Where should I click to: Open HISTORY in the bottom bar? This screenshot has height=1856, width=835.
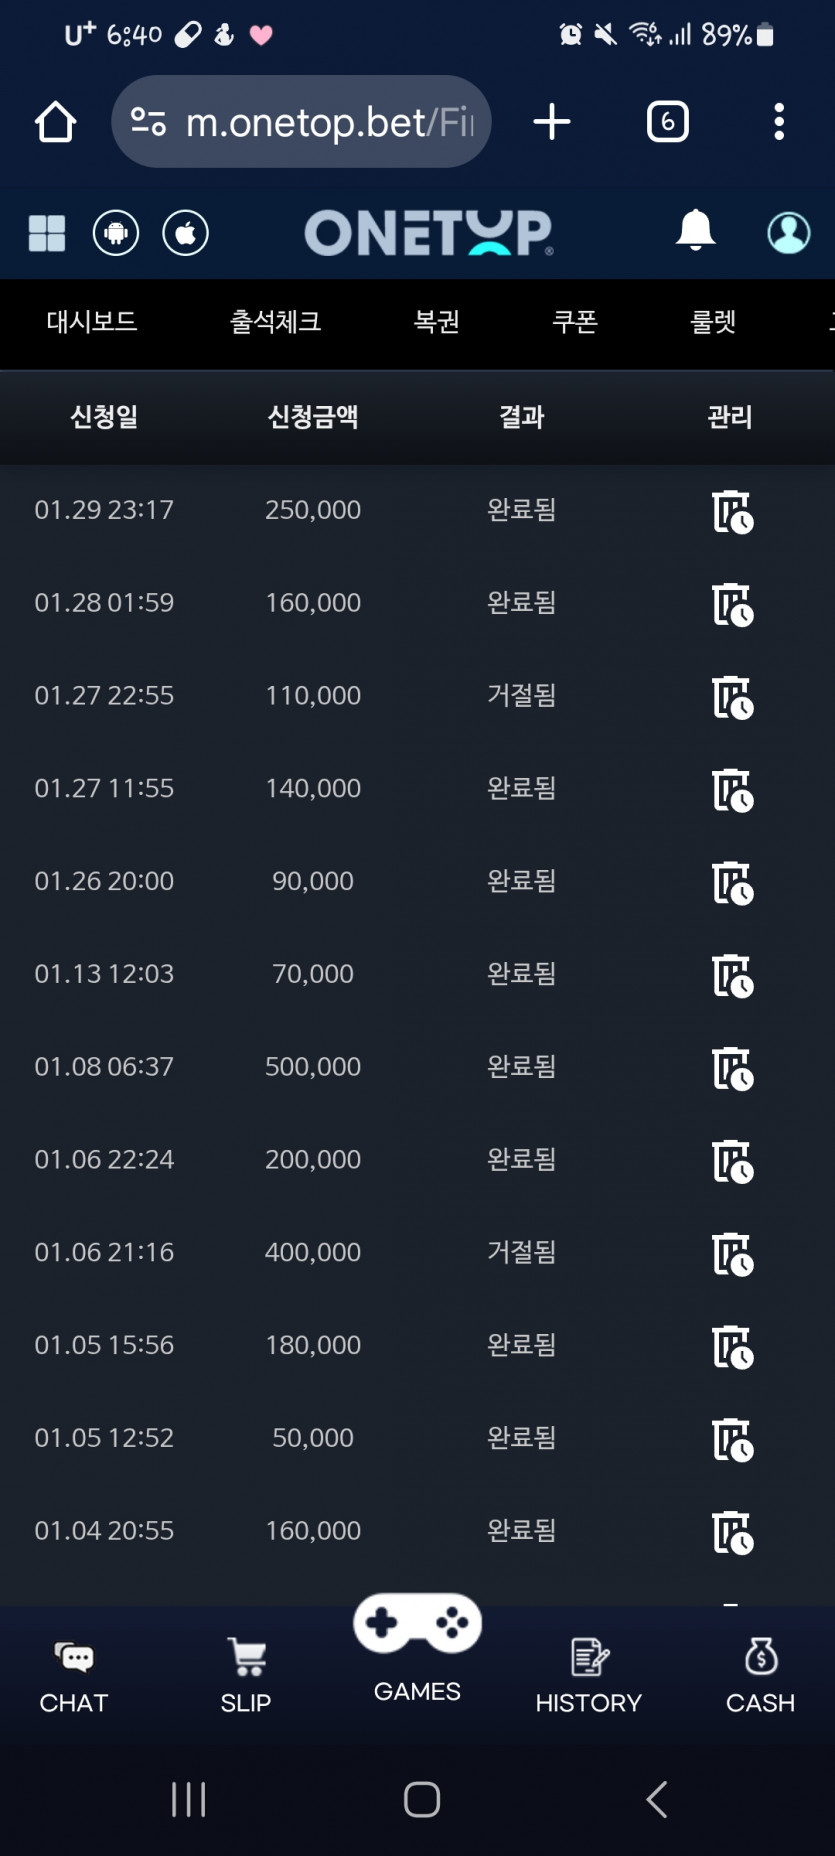[x=588, y=1677]
